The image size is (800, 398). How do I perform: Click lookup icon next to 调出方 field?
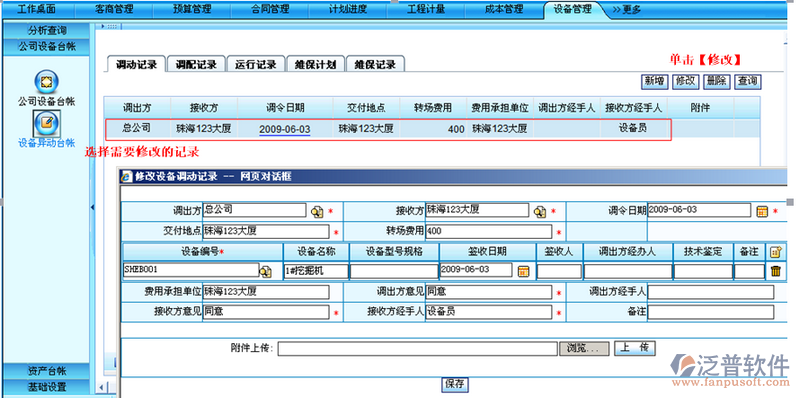pyautogui.click(x=317, y=211)
